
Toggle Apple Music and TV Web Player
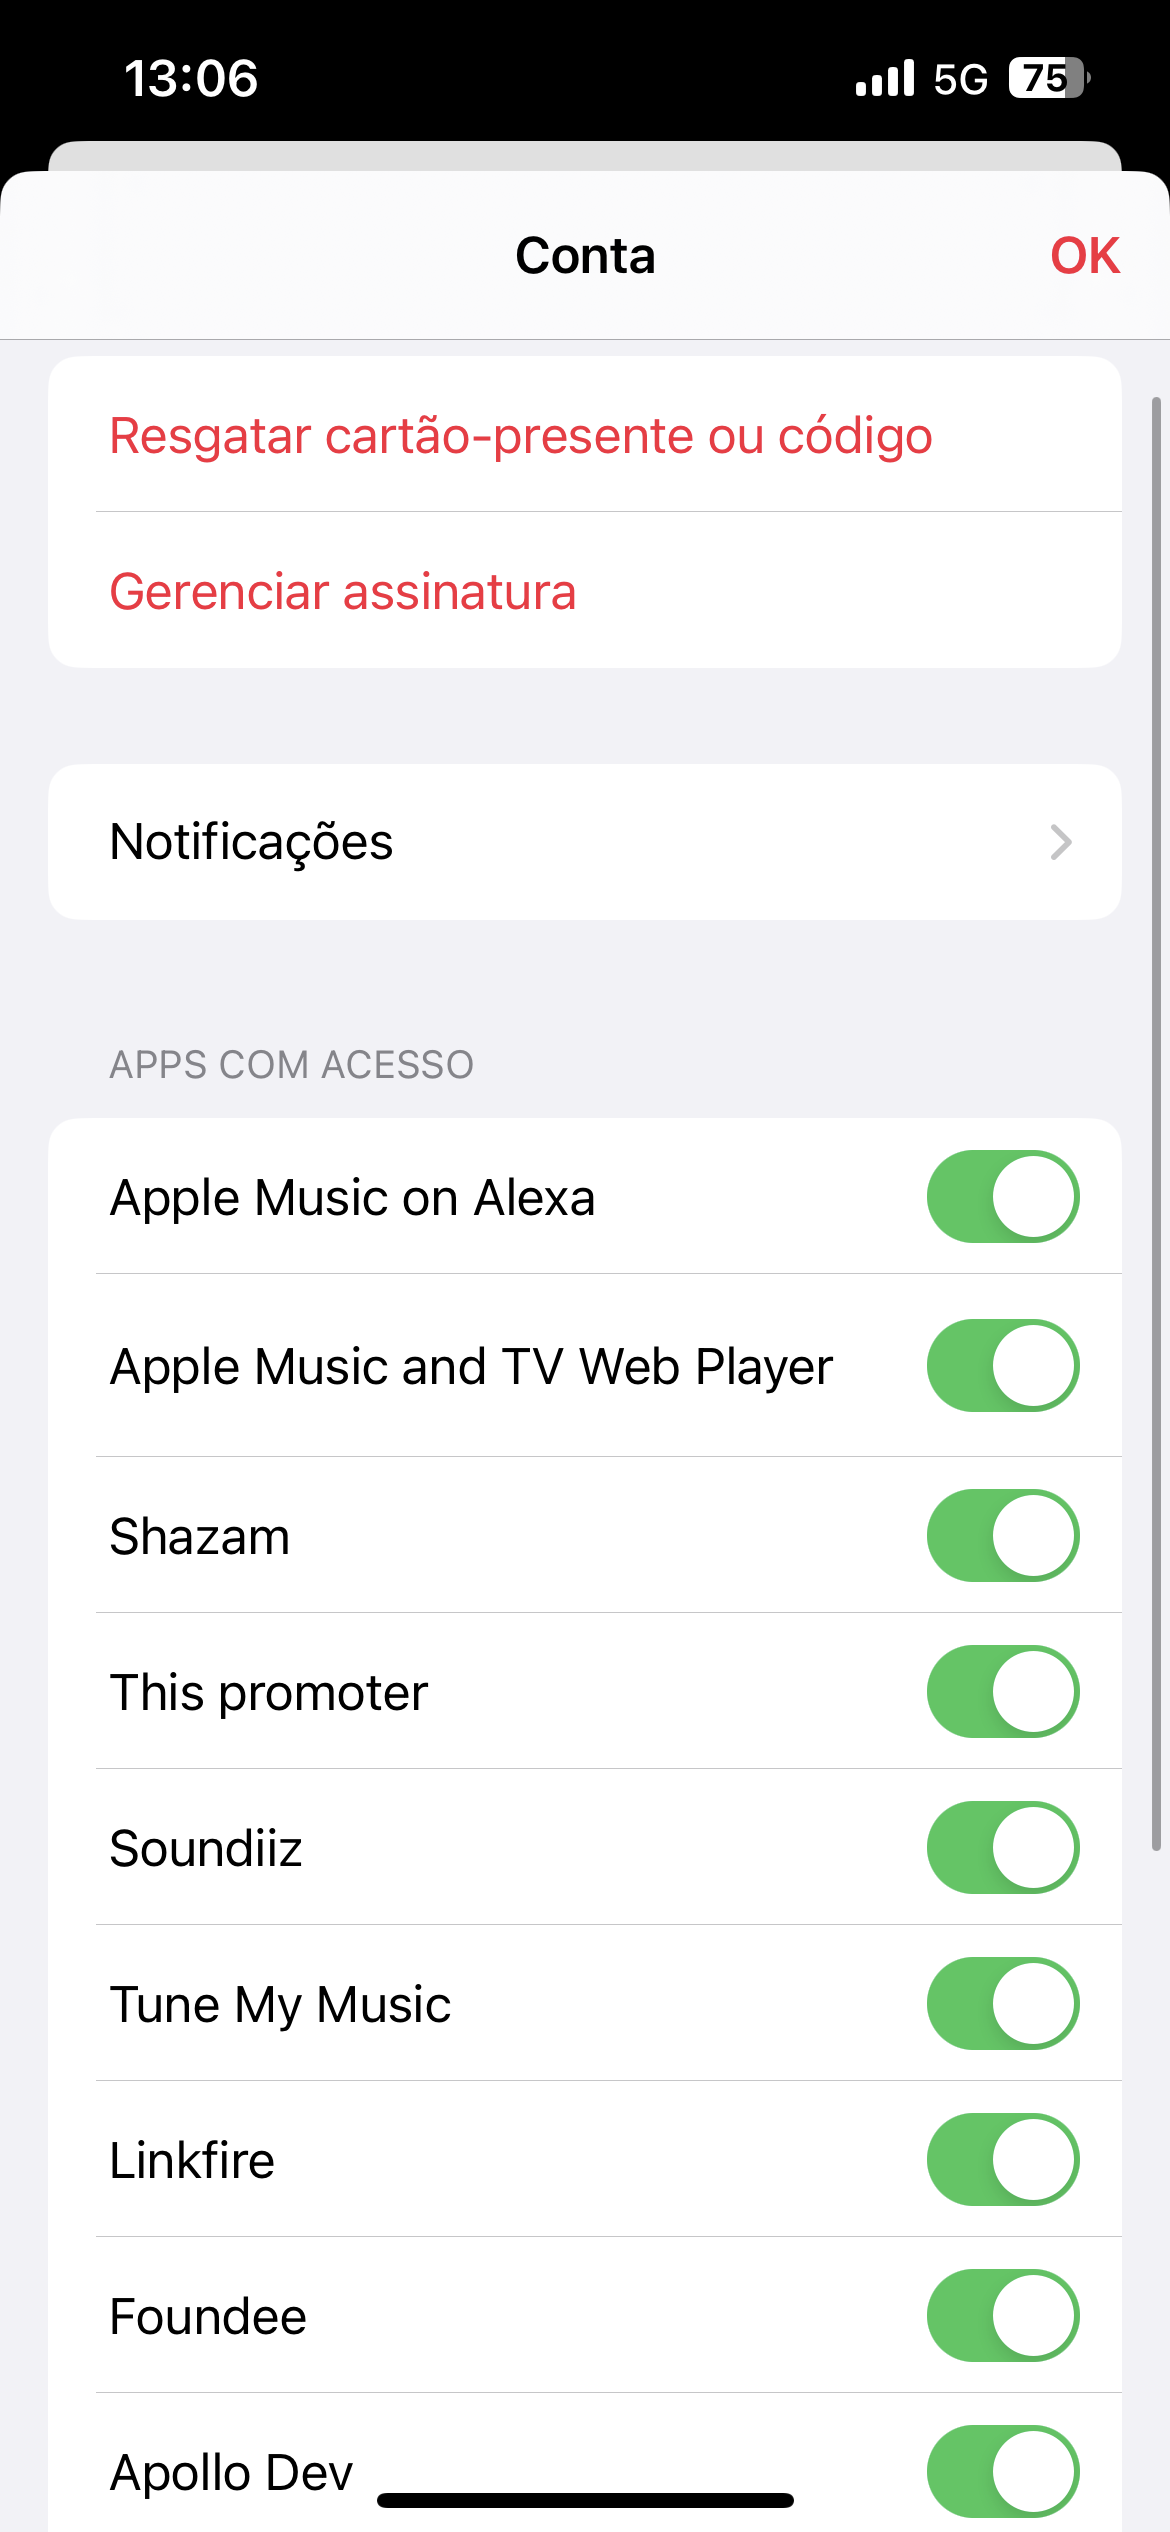tap(1002, 1366)
